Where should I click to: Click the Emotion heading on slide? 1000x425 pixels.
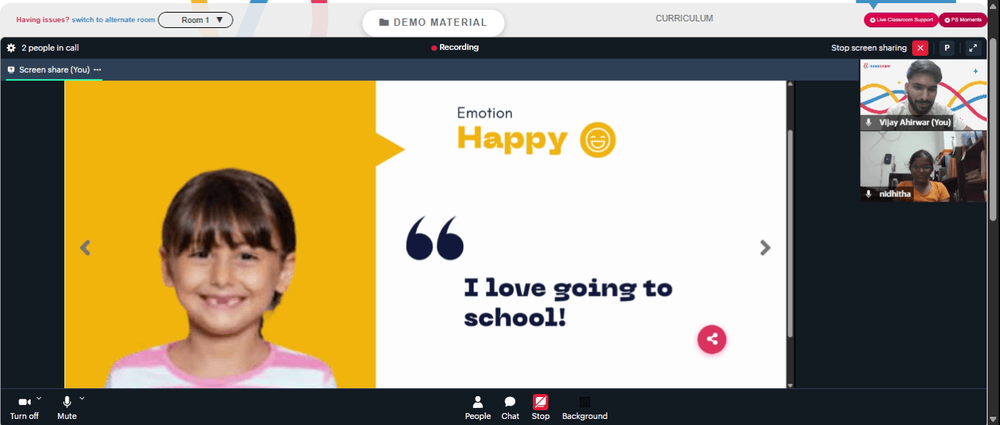485,113
